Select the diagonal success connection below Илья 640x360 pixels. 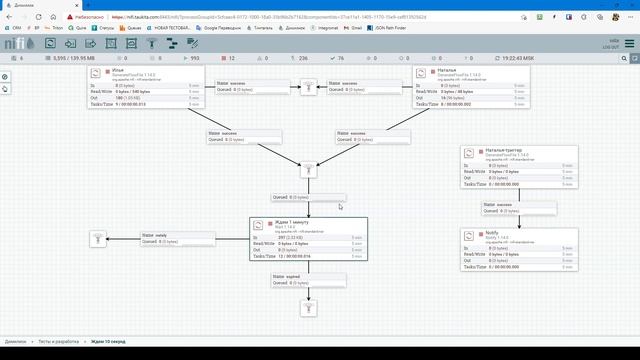click(x=244, y=137)
